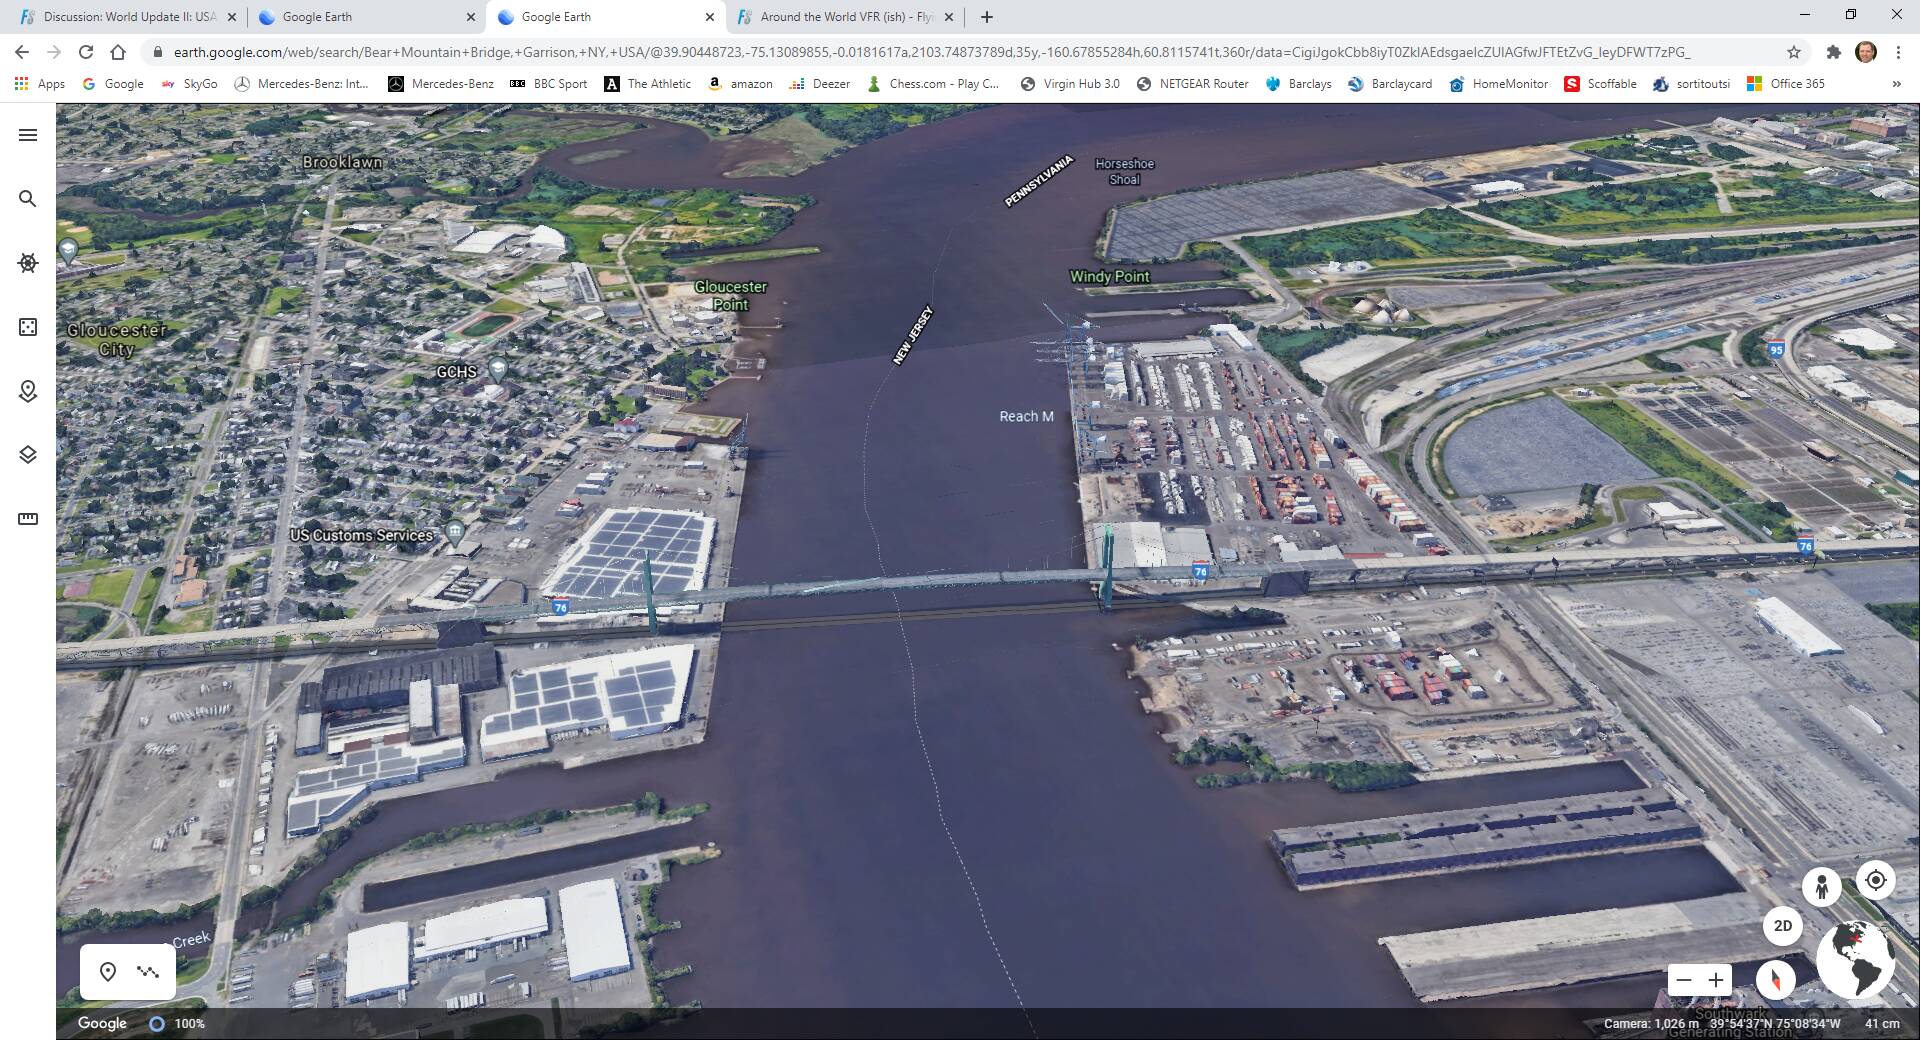This screenshot has width=1920, height=1040.
Task: Close the Around the World VFR tab
Action: click(x=949, y=17)
